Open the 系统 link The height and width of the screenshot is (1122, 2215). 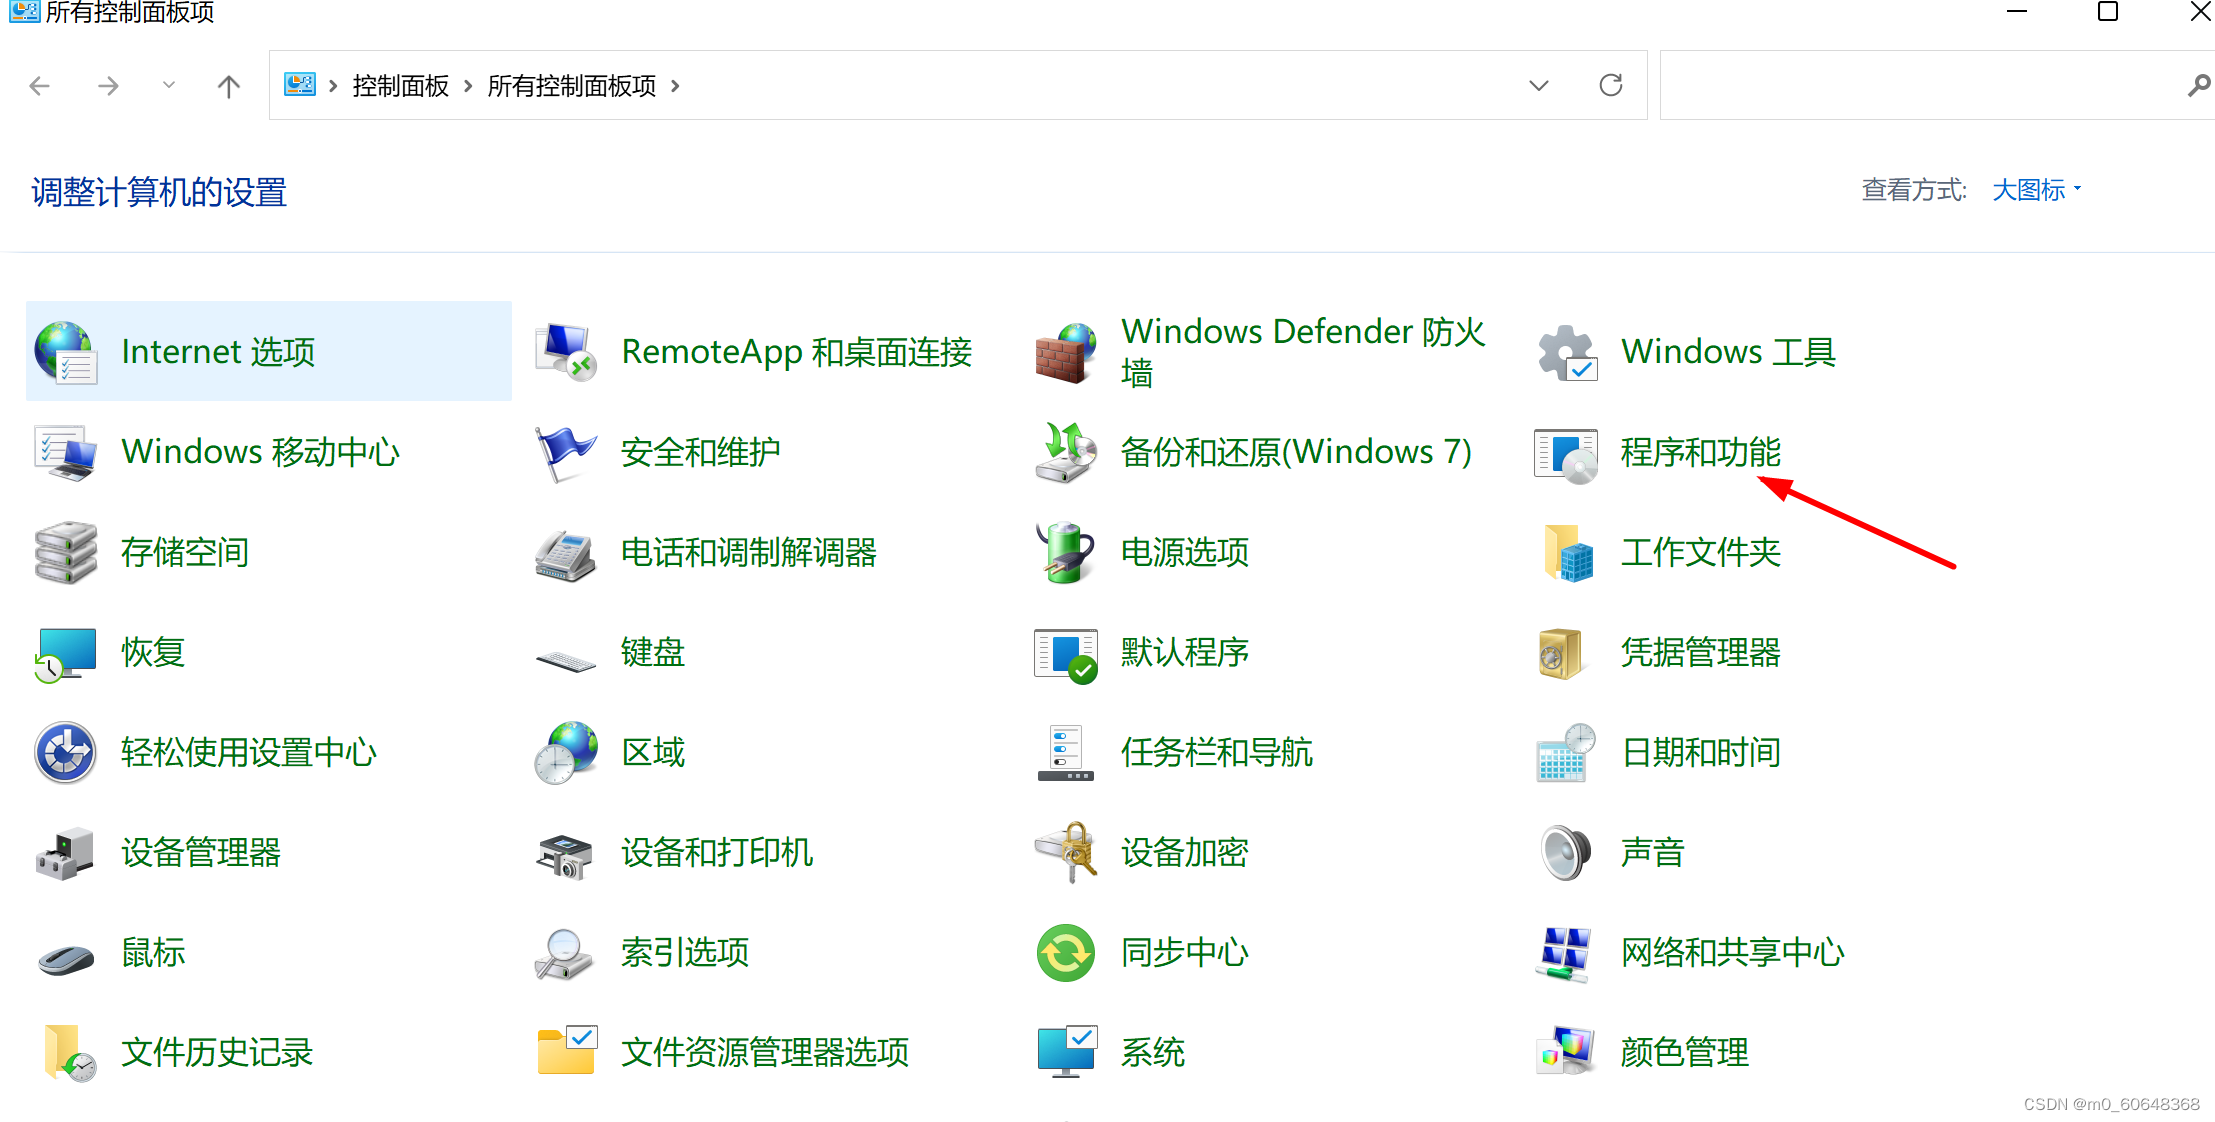(x=1152, y=1052)
